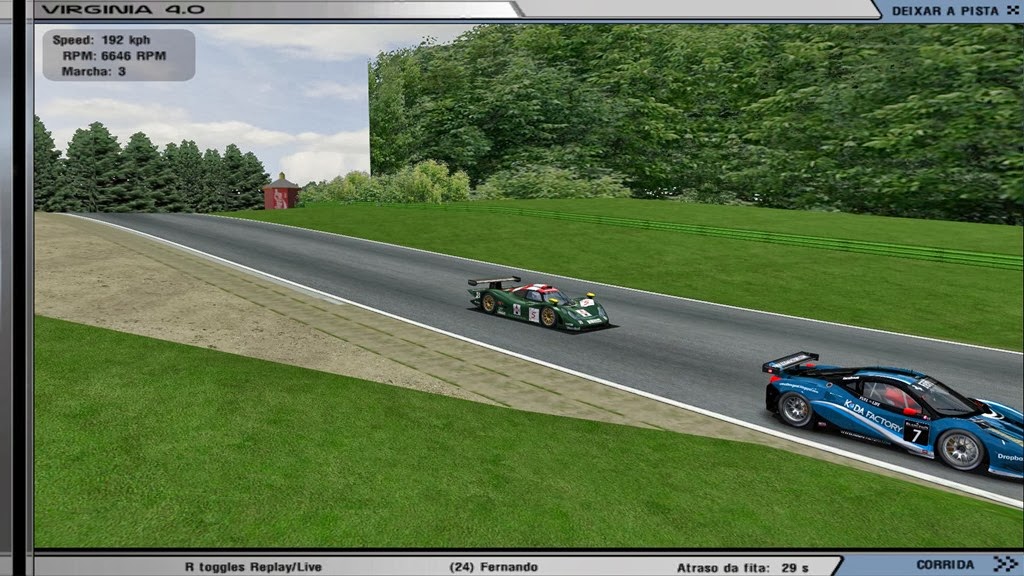
Task: Select the Virginia 4.0 track title
Action: point(123,9)
